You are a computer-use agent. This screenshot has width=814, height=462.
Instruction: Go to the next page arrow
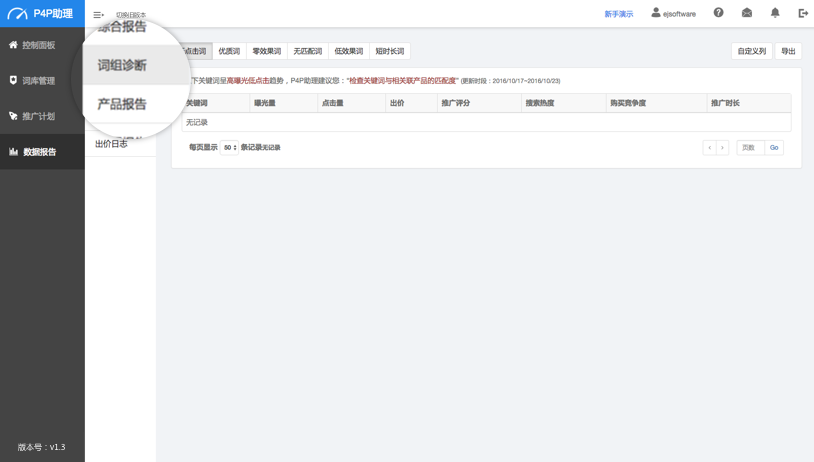coord(722,148)
